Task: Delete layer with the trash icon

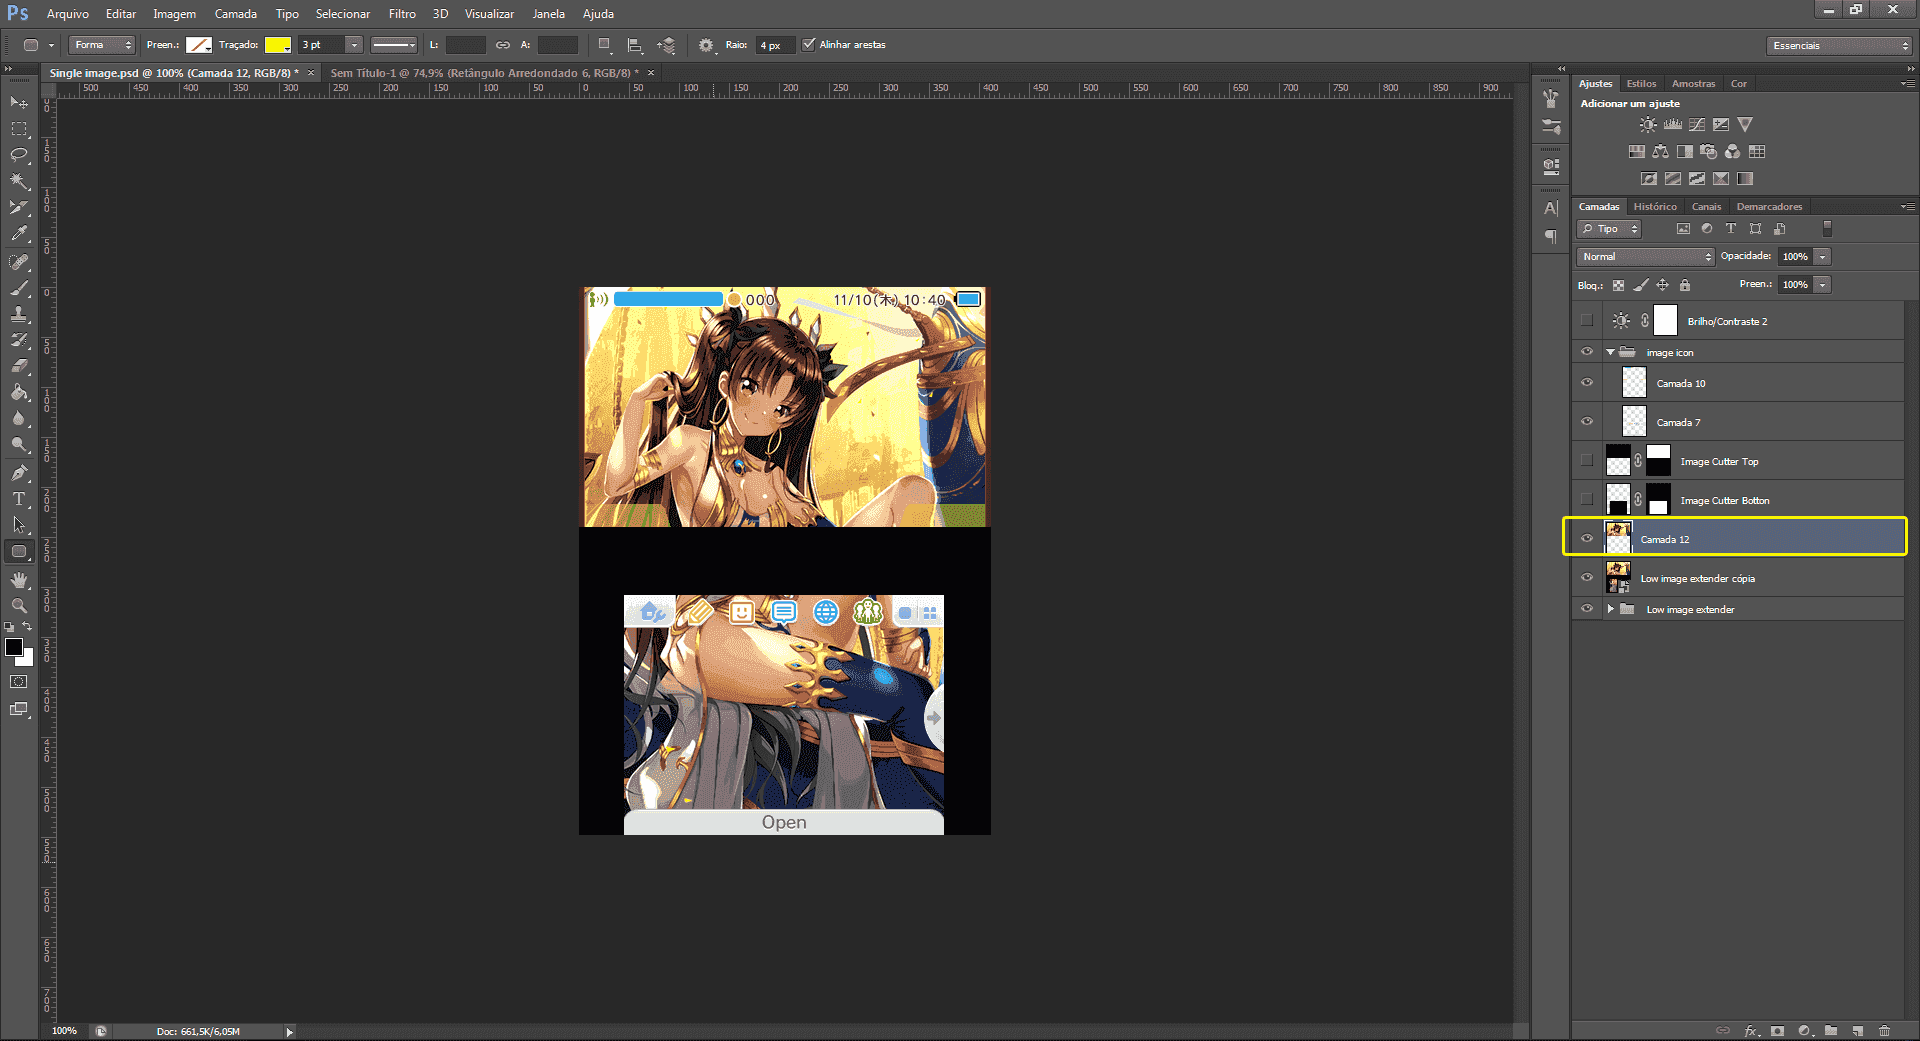Action: point(1884,1030)
